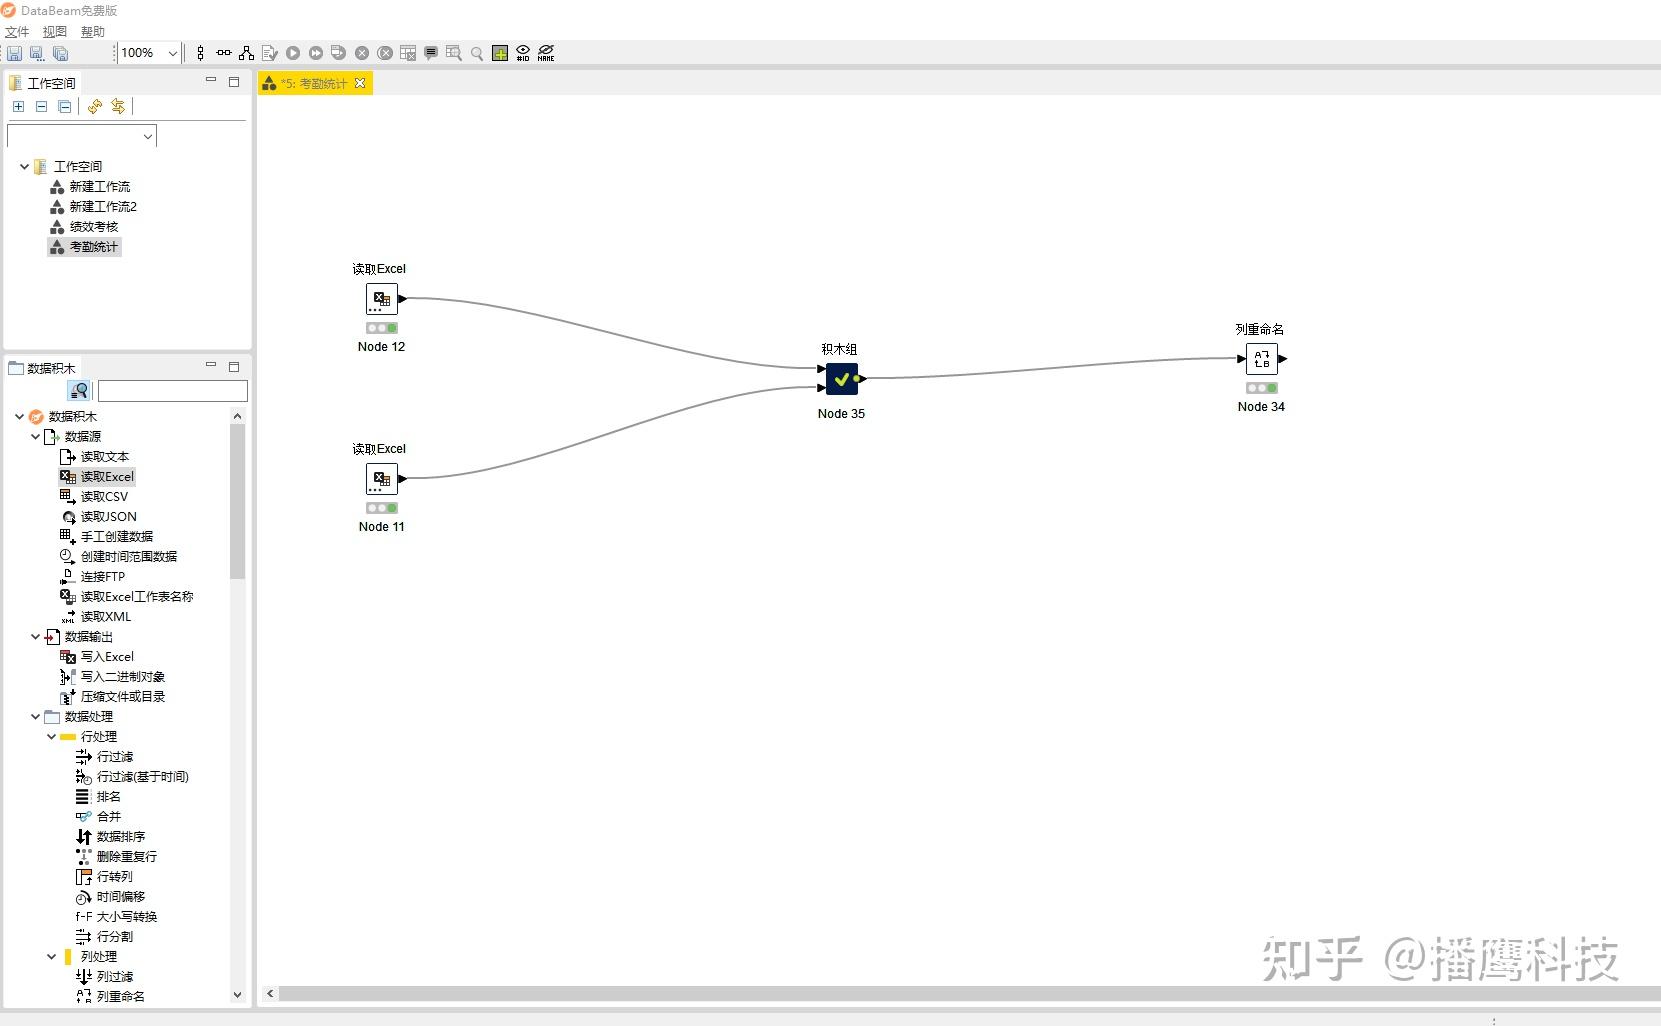Click the Execute selected node play icon
1661x1026 pixels.
click(x=293, y=53)
